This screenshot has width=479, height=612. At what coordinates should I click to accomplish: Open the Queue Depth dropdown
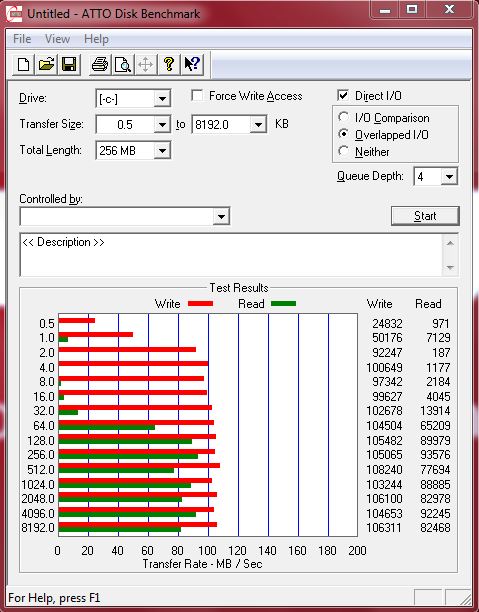click(x=449, y=177)
